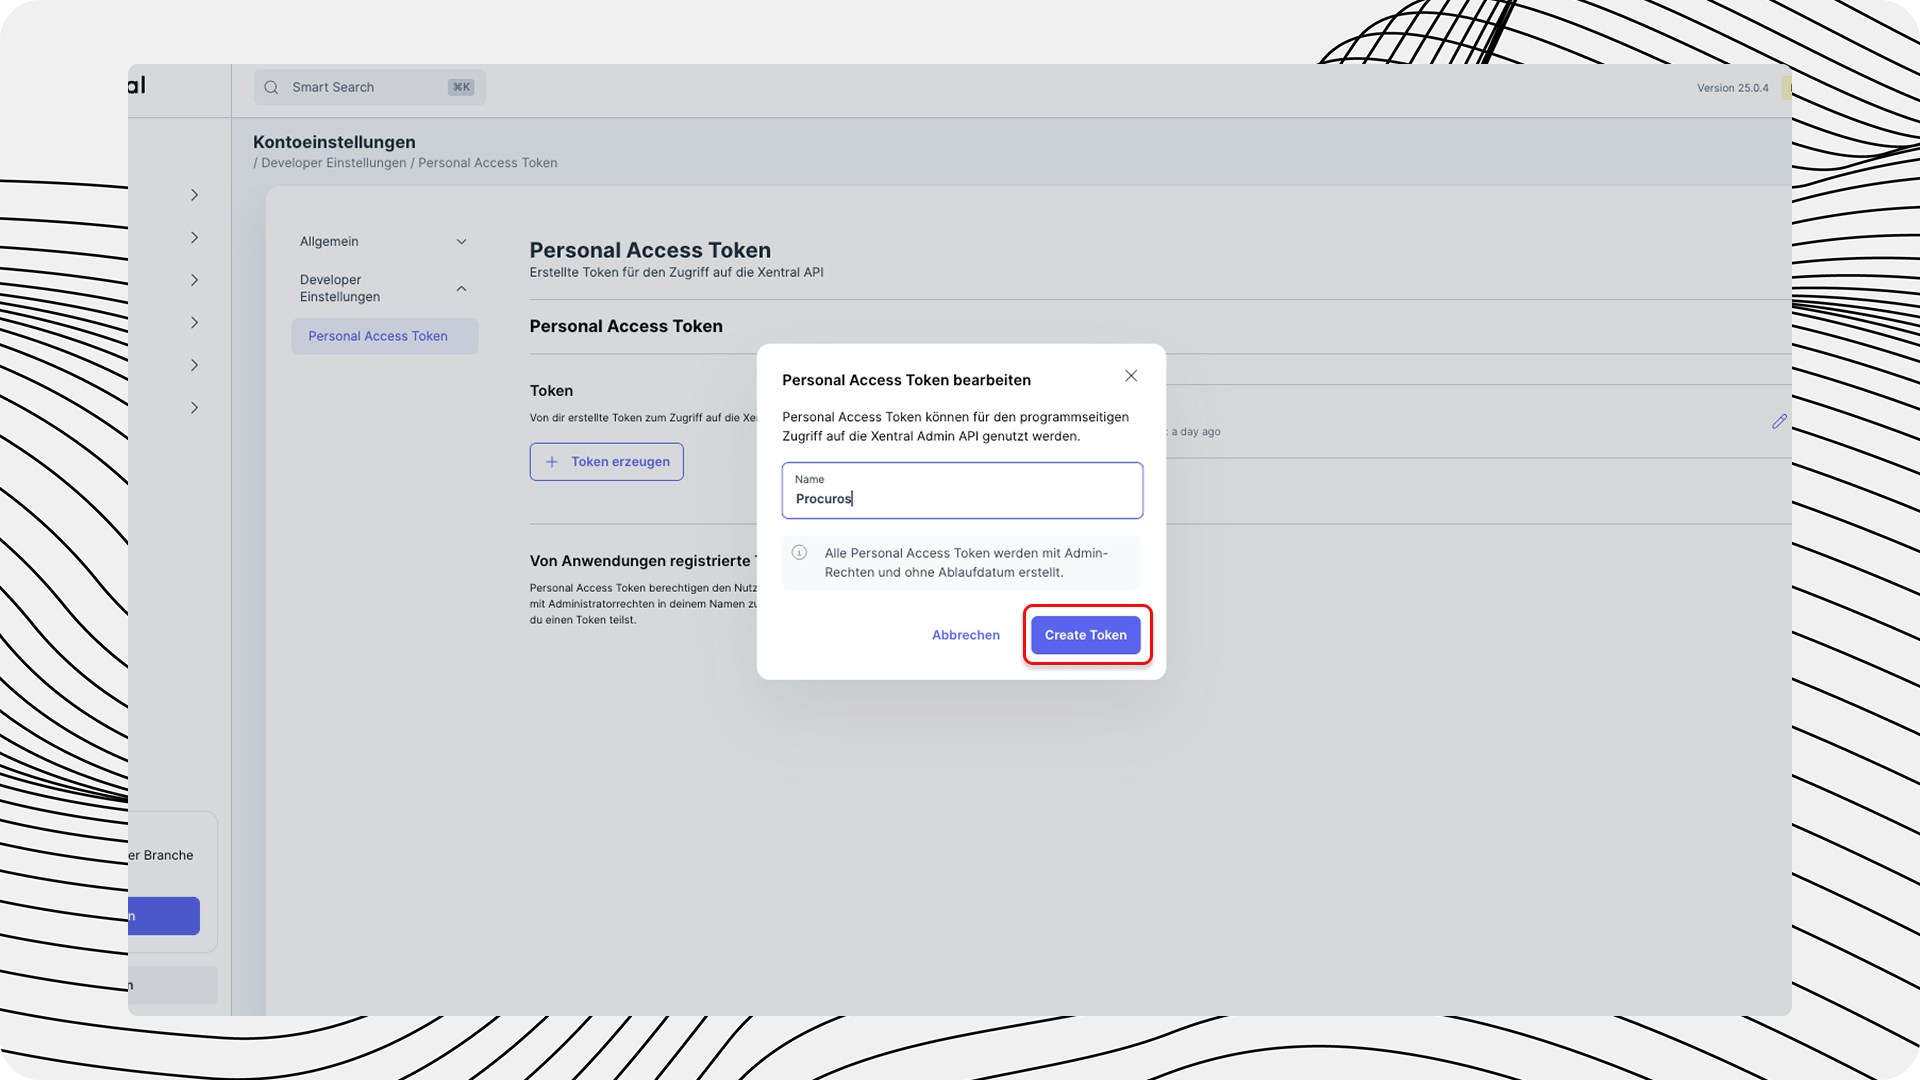Click info icon in admin rights notice
Image resolution: width=1920 pixels, height=1080 pixels.
point(799,552)
